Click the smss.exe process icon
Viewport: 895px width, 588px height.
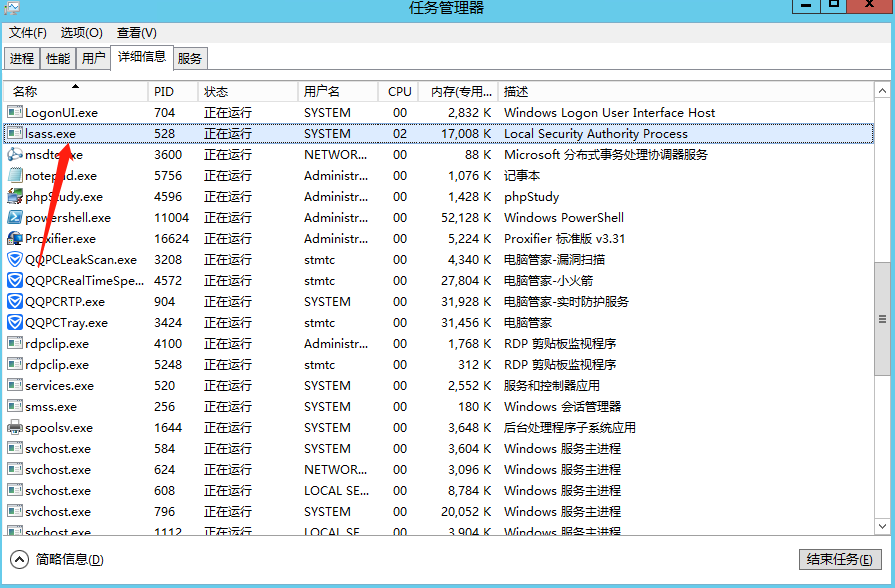[15, 406]
